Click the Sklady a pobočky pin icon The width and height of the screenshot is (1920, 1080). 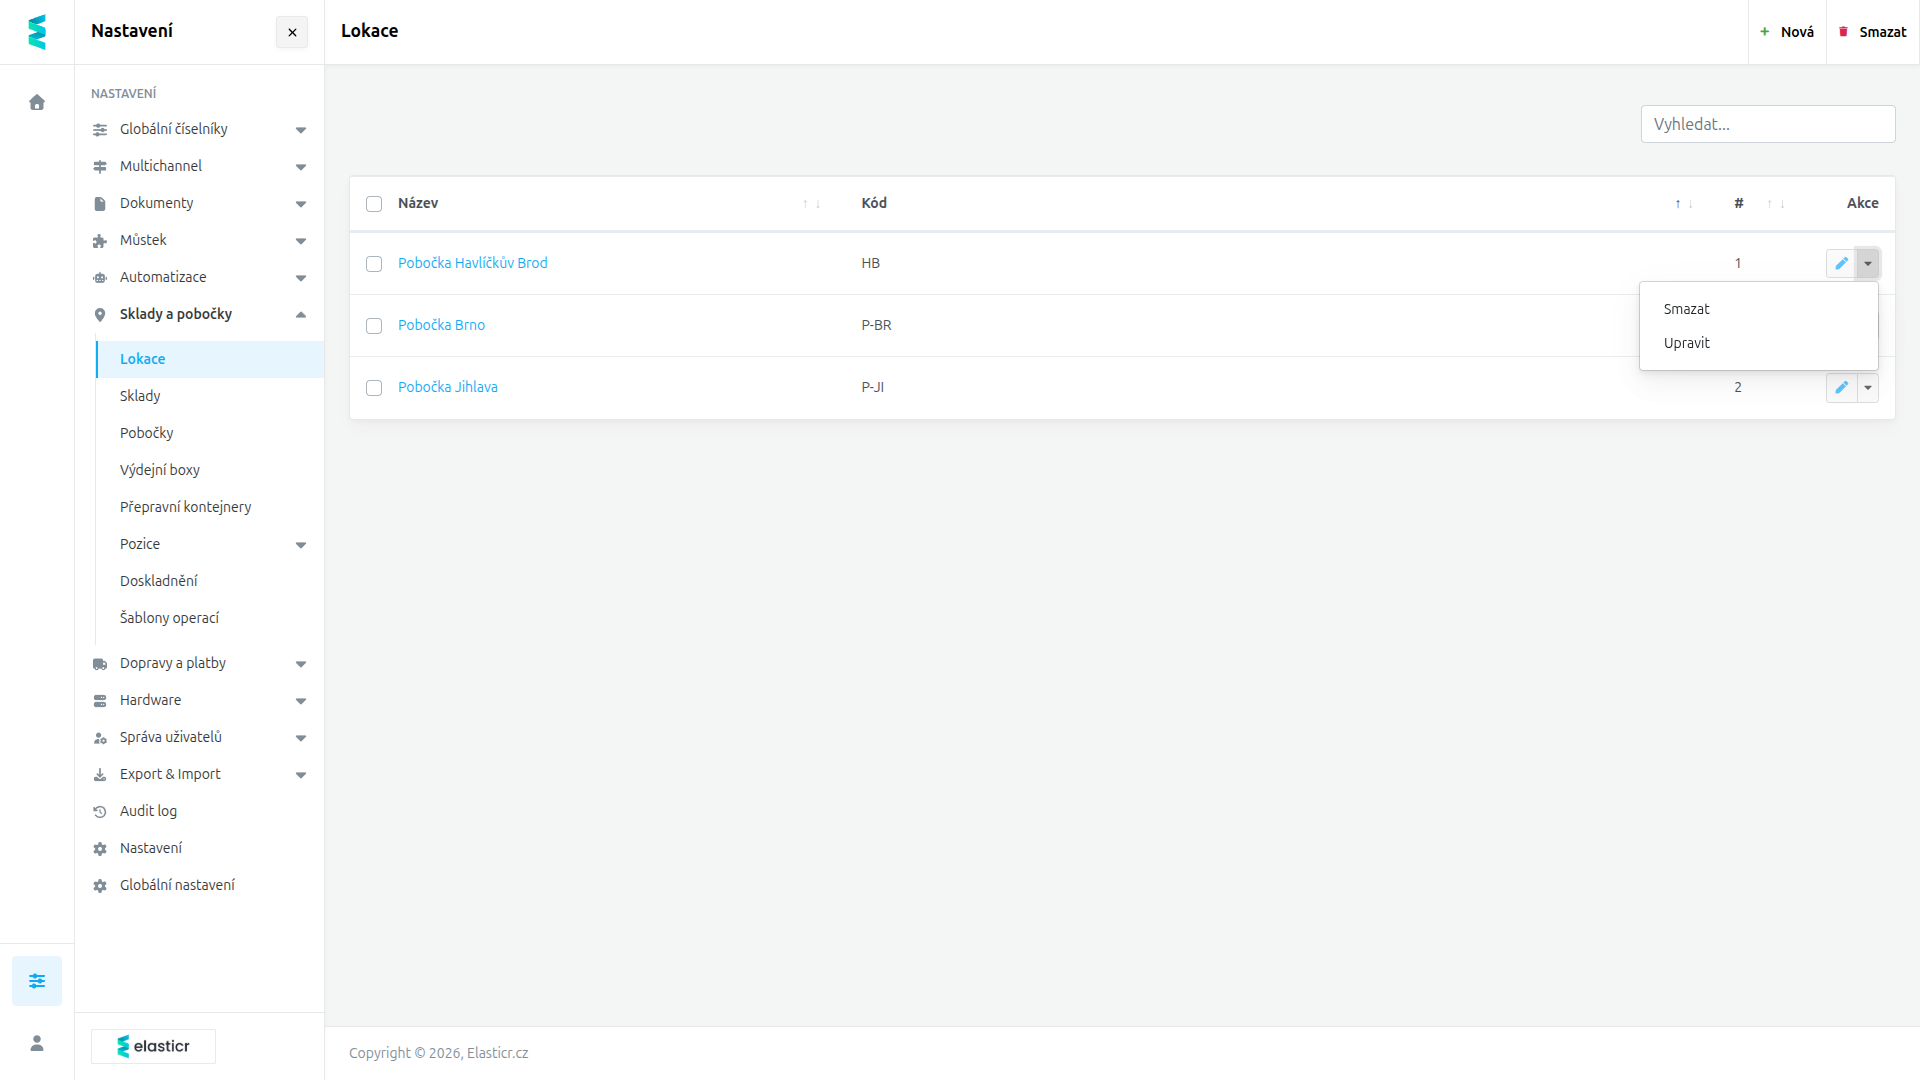click(x=100, y=315)
